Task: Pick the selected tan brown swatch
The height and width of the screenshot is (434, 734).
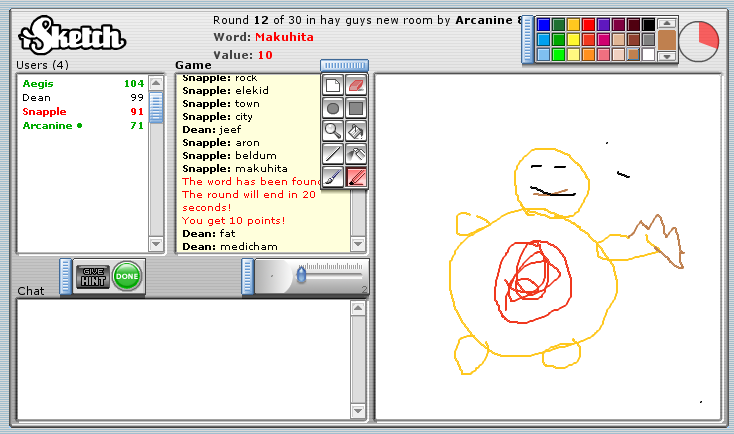Action: (x=633, y=55)
